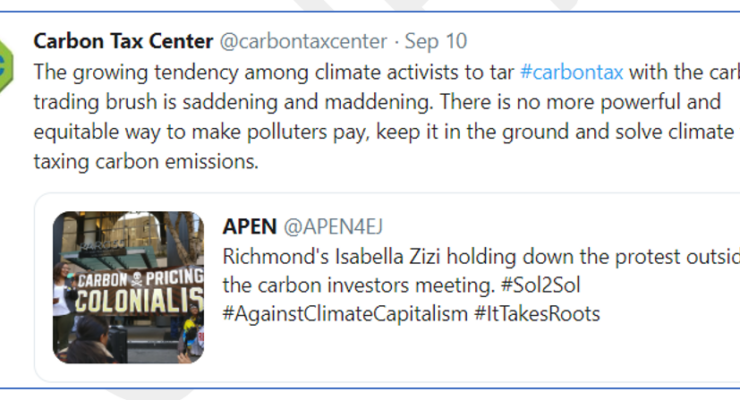
Task: Click the #Sol2Sol hashtag
Action: pos(540,285)
